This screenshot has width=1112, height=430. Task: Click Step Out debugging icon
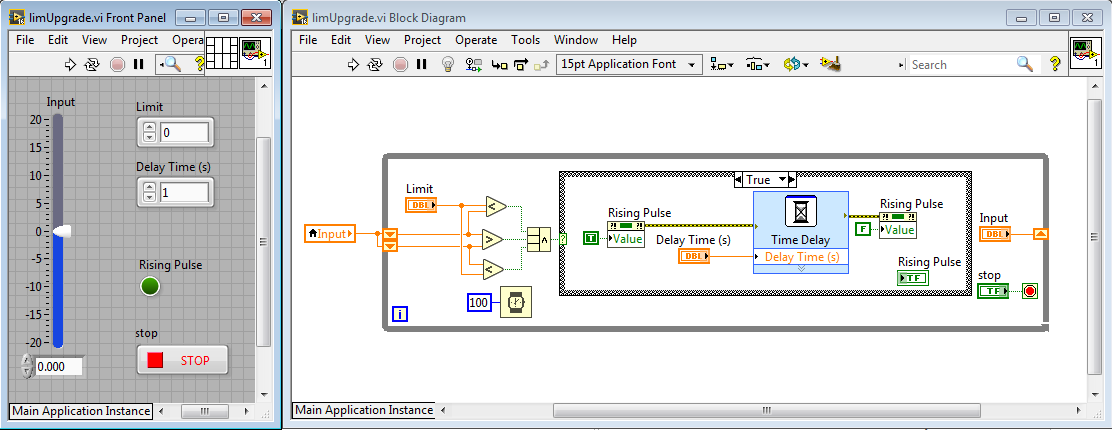[x=543, y=65]
